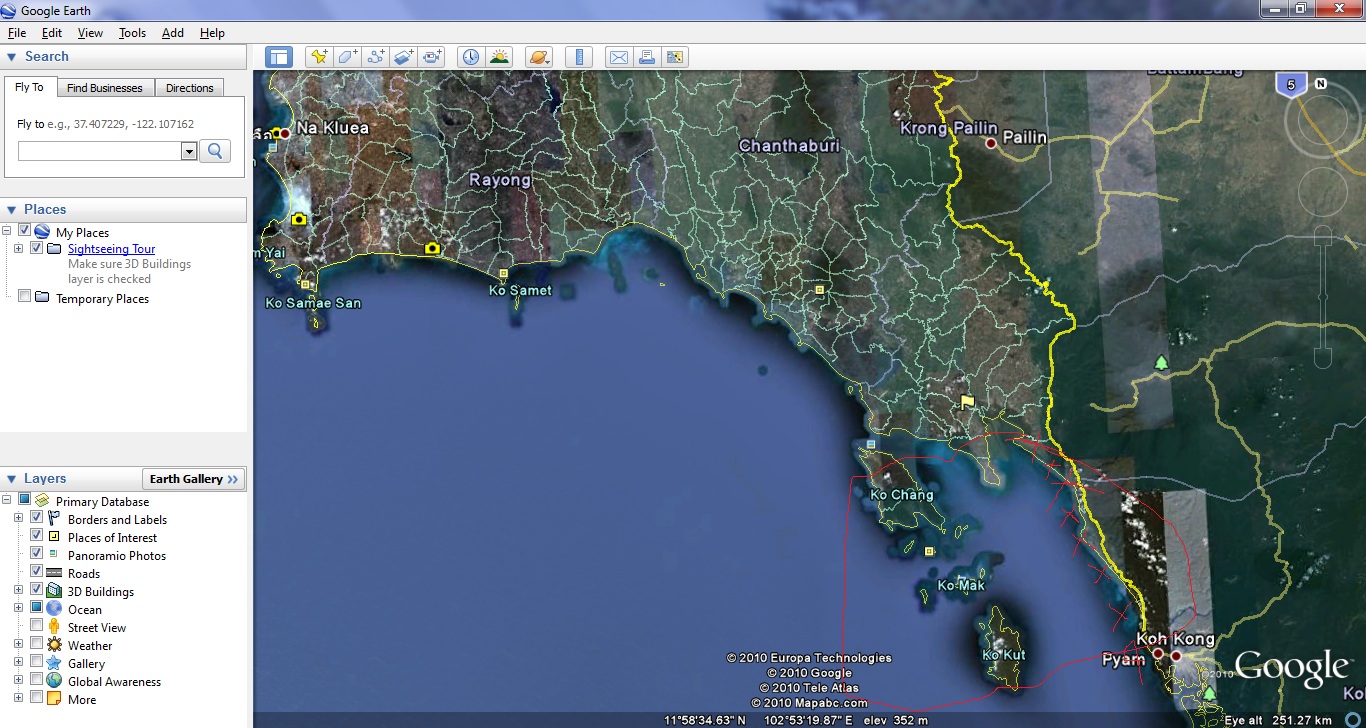This screenshot has width=1366, height=728.
Task: Click the zoom in plus button
Action: [x=1322, y=236]
